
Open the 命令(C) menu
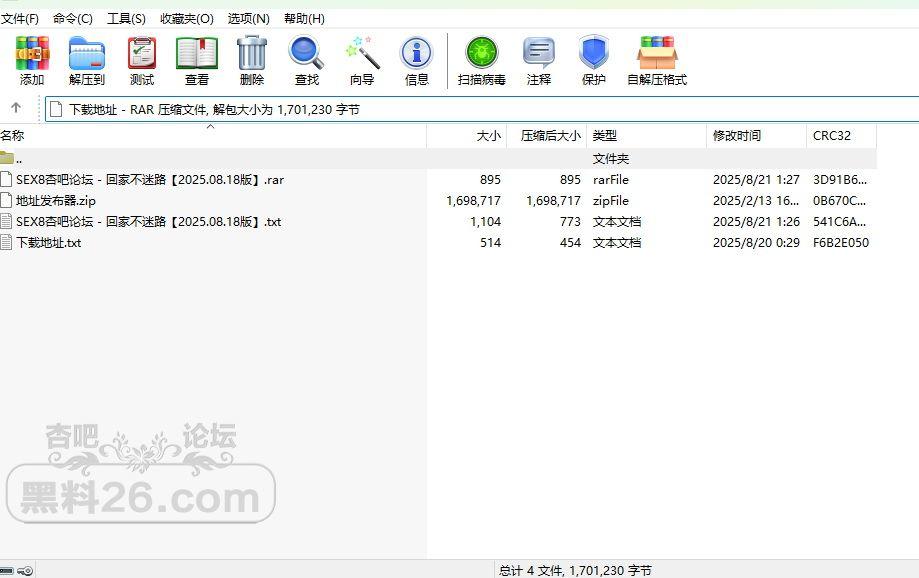tap(73, 19)
